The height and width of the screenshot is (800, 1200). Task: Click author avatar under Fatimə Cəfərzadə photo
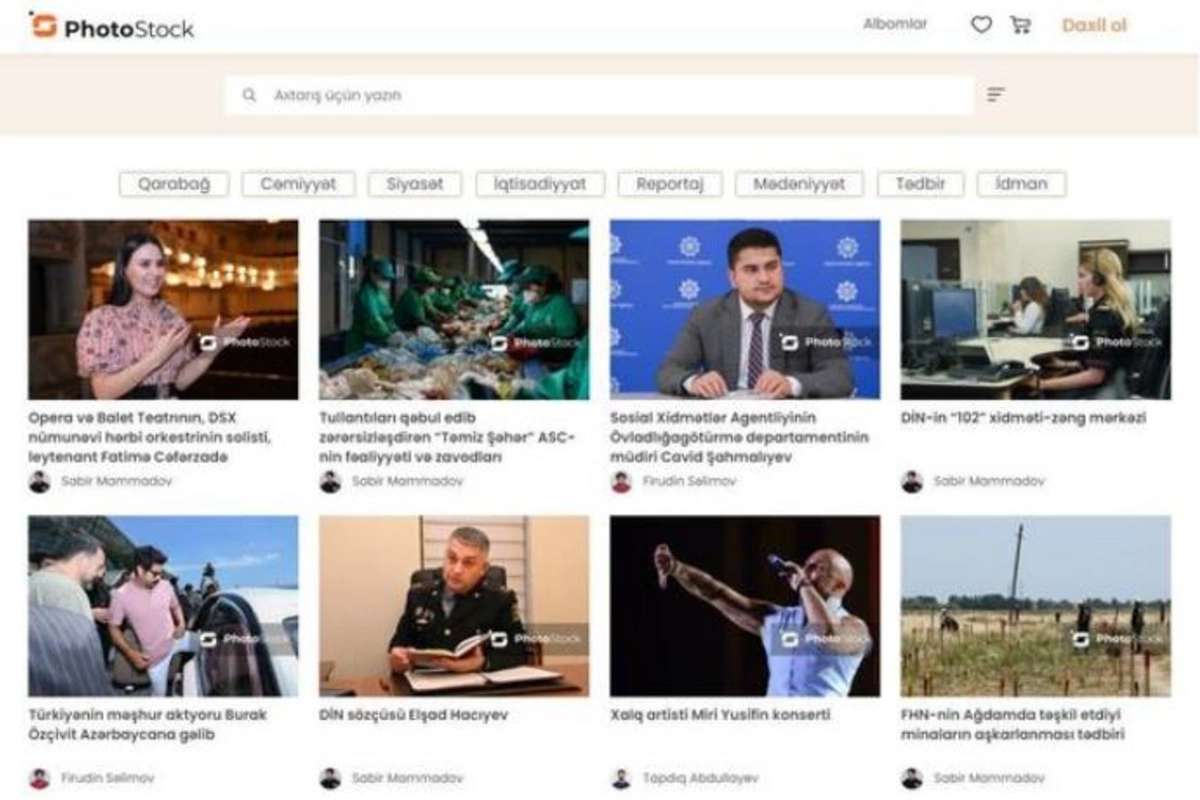[x=39, y=482]
